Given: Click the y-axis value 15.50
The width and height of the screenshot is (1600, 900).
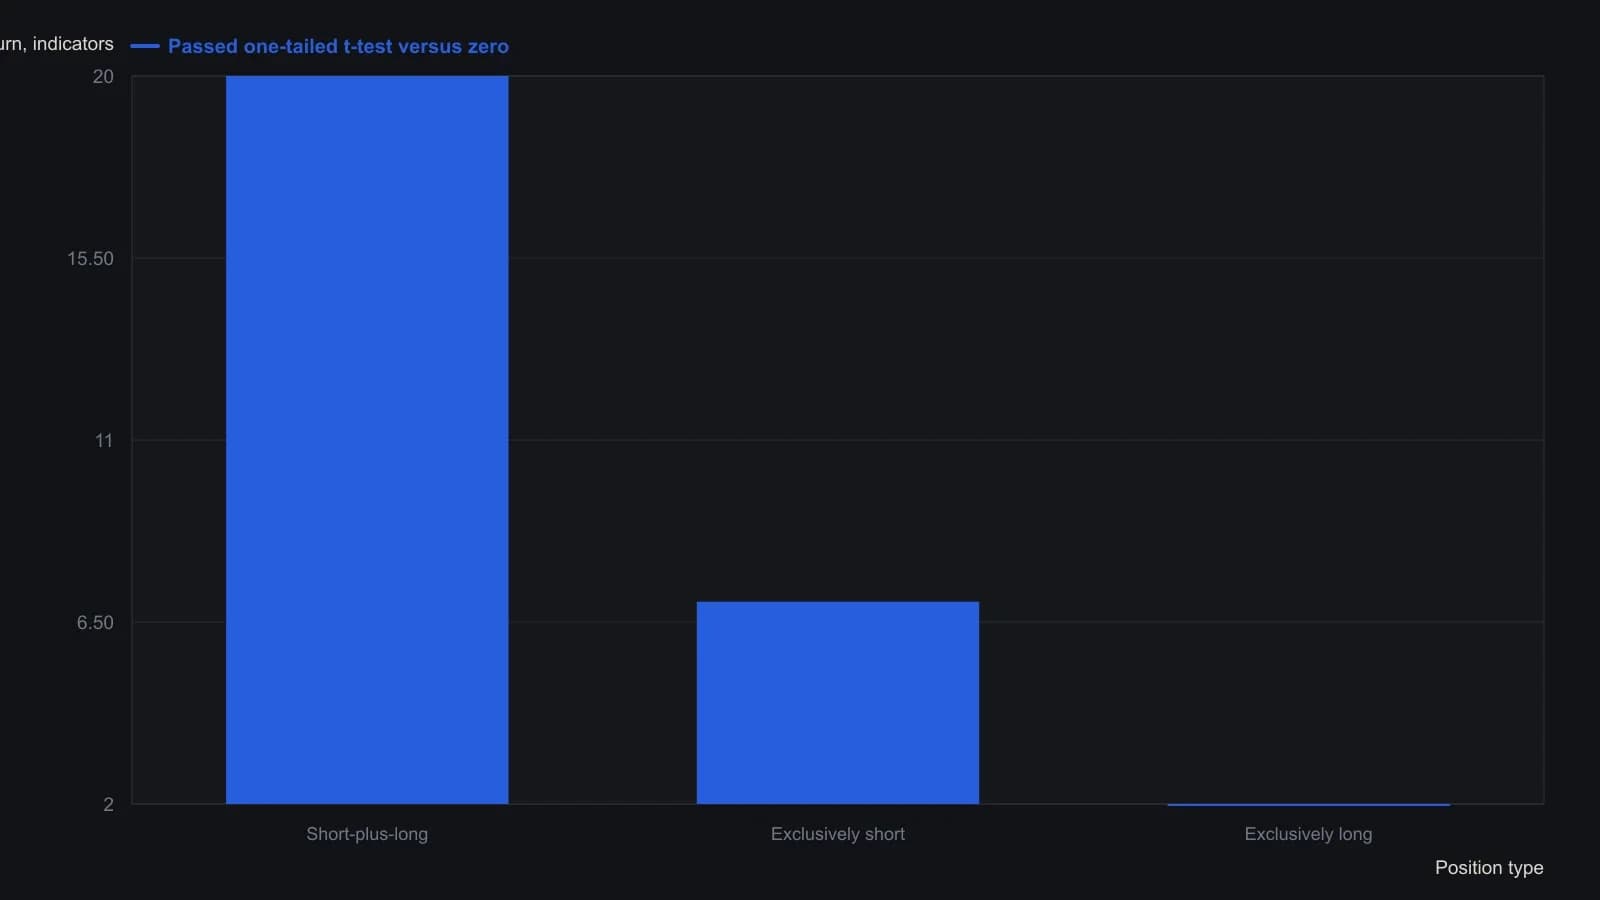Looking at the screenshot, I should [x=90, y=259].
